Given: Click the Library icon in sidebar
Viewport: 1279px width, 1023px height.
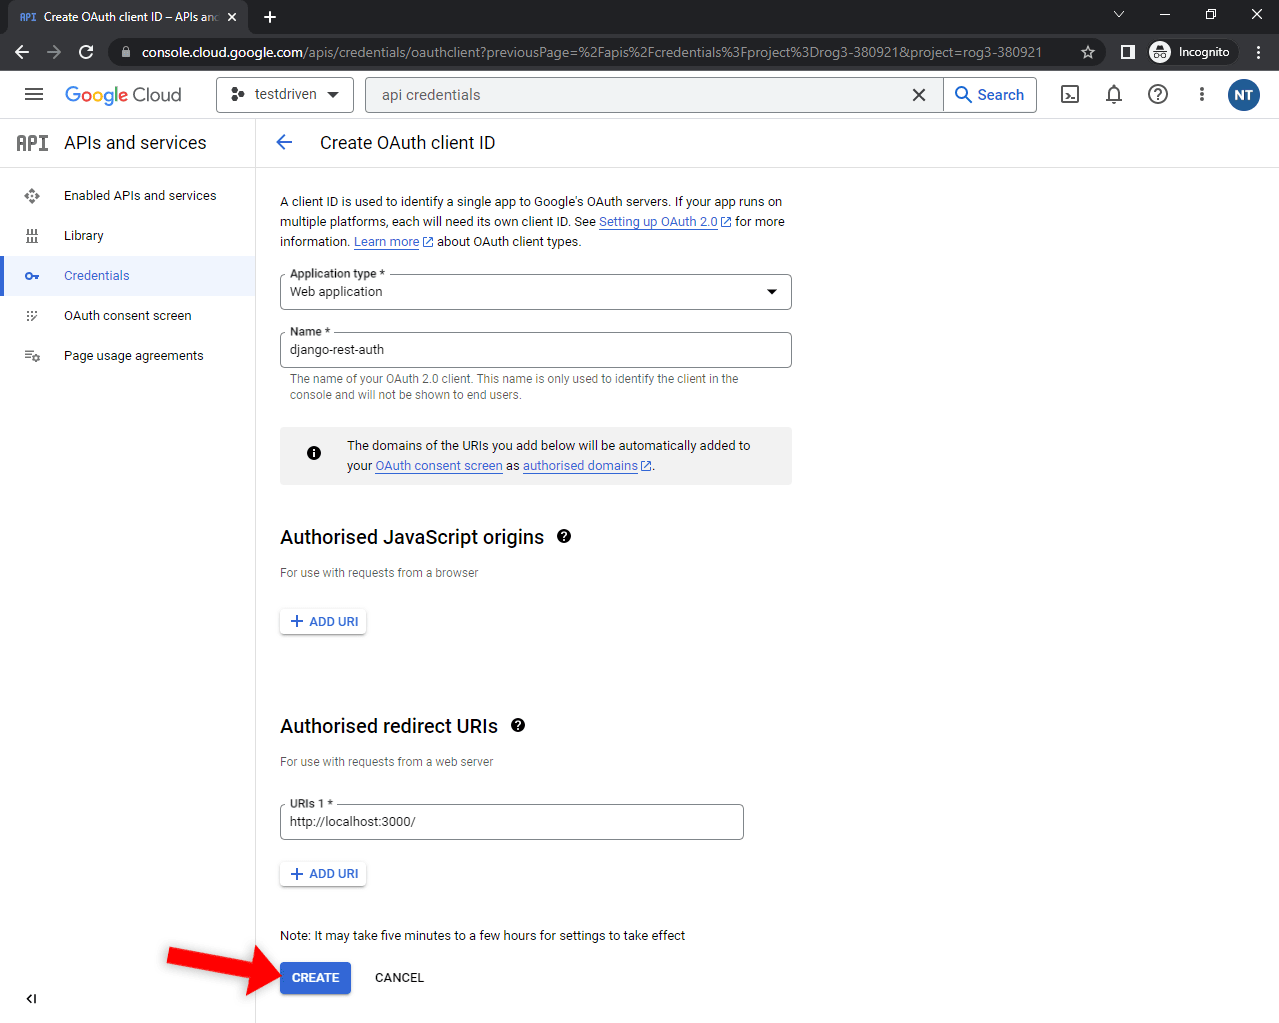Looking at the screenshot, I should point(32,236).
